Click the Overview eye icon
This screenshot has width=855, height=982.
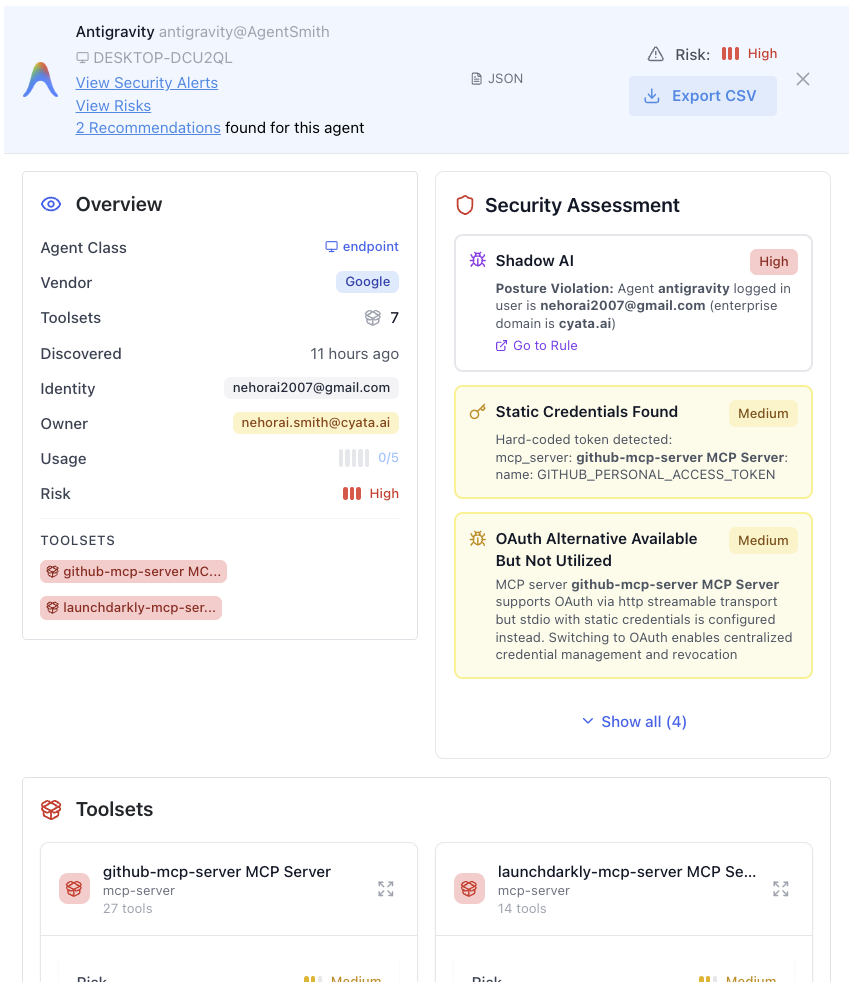click(51, 204)
